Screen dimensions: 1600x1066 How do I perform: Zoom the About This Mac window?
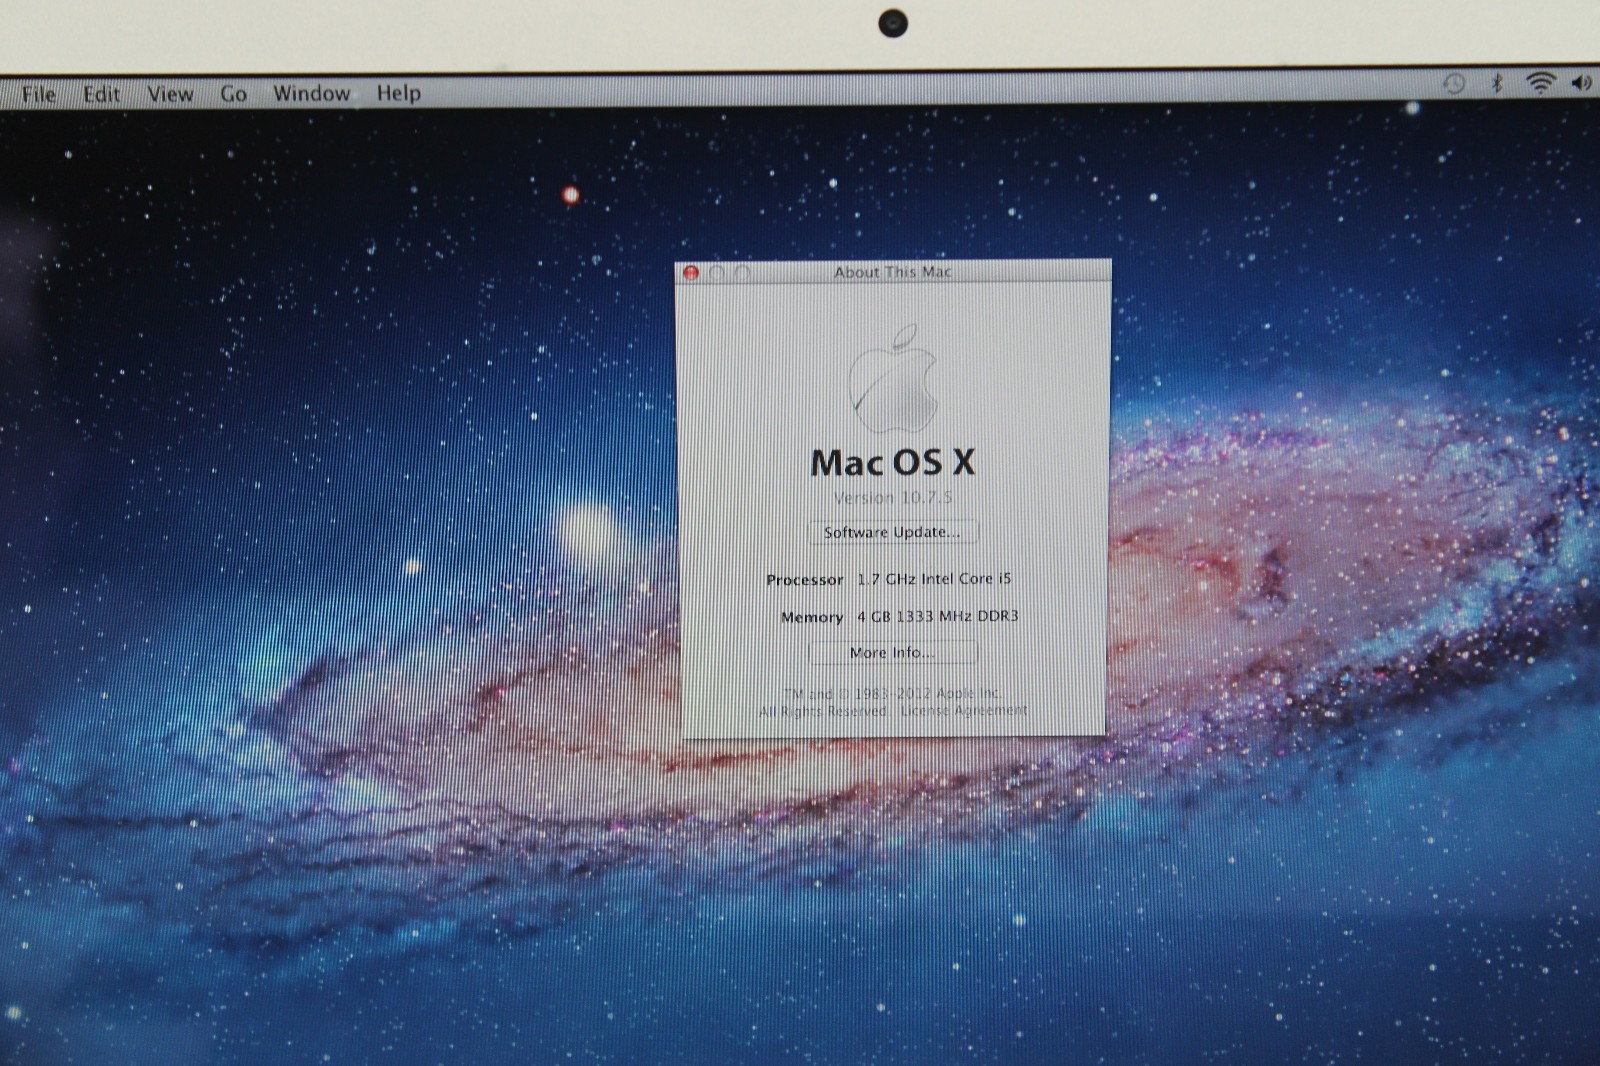(x=742, y=272)
